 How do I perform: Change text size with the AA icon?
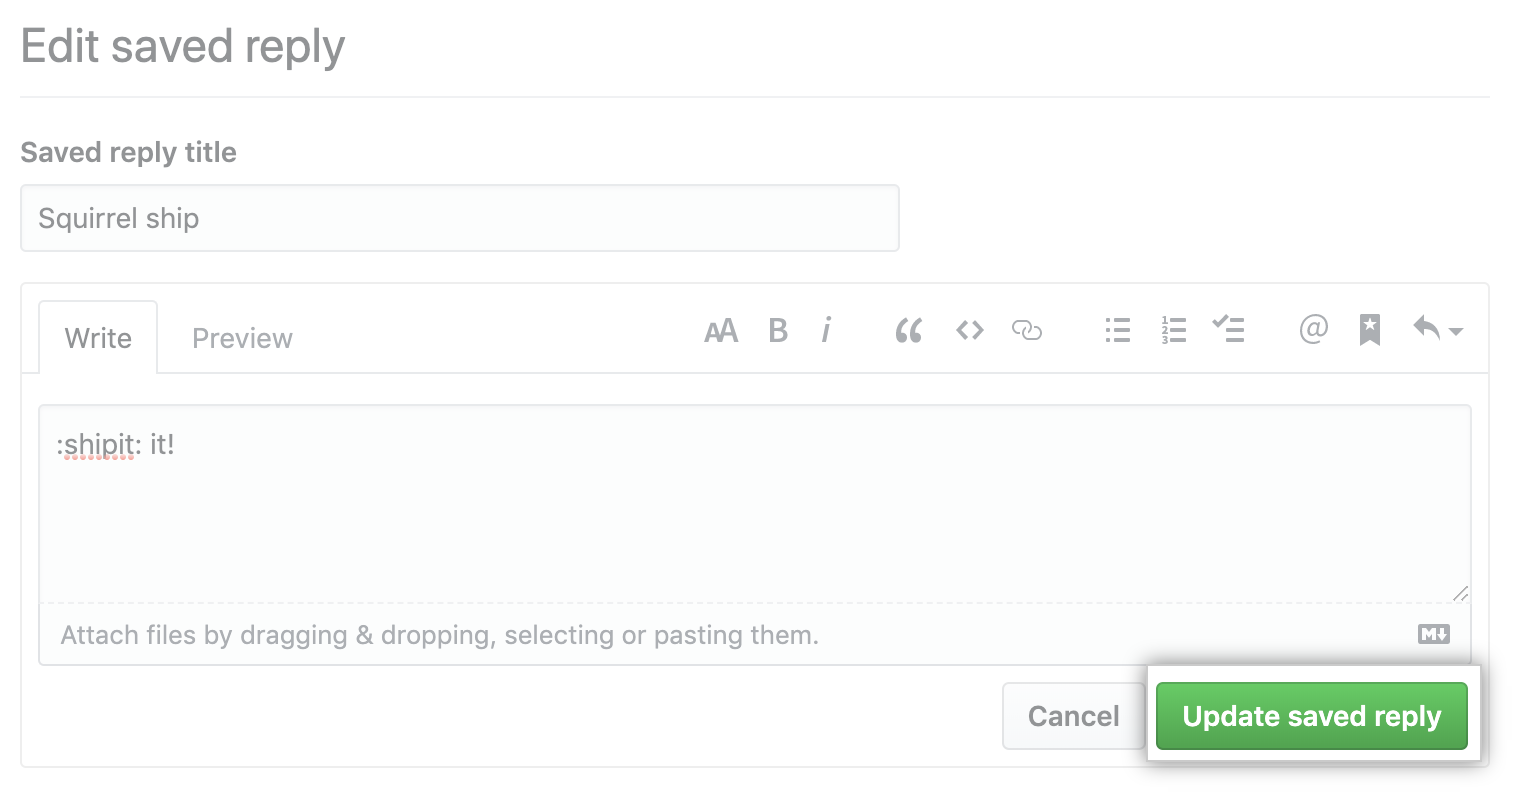point(720,330)
